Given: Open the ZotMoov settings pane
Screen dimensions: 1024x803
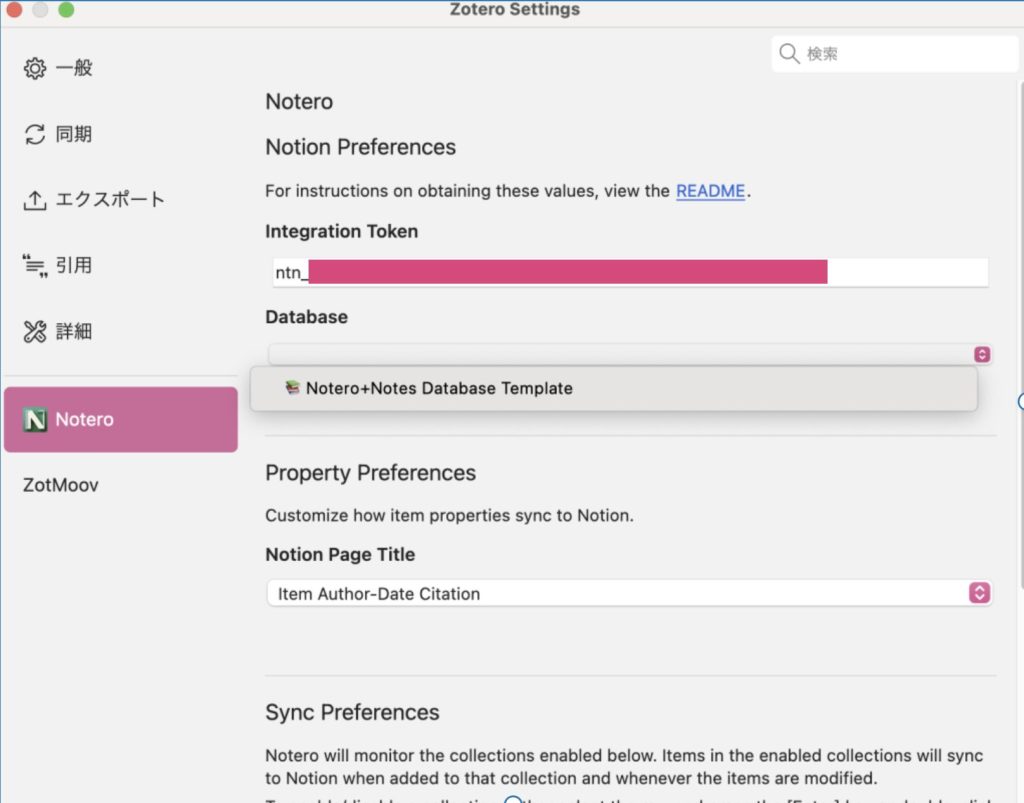Looking at the screenshot, I should (x=61, y=485).
